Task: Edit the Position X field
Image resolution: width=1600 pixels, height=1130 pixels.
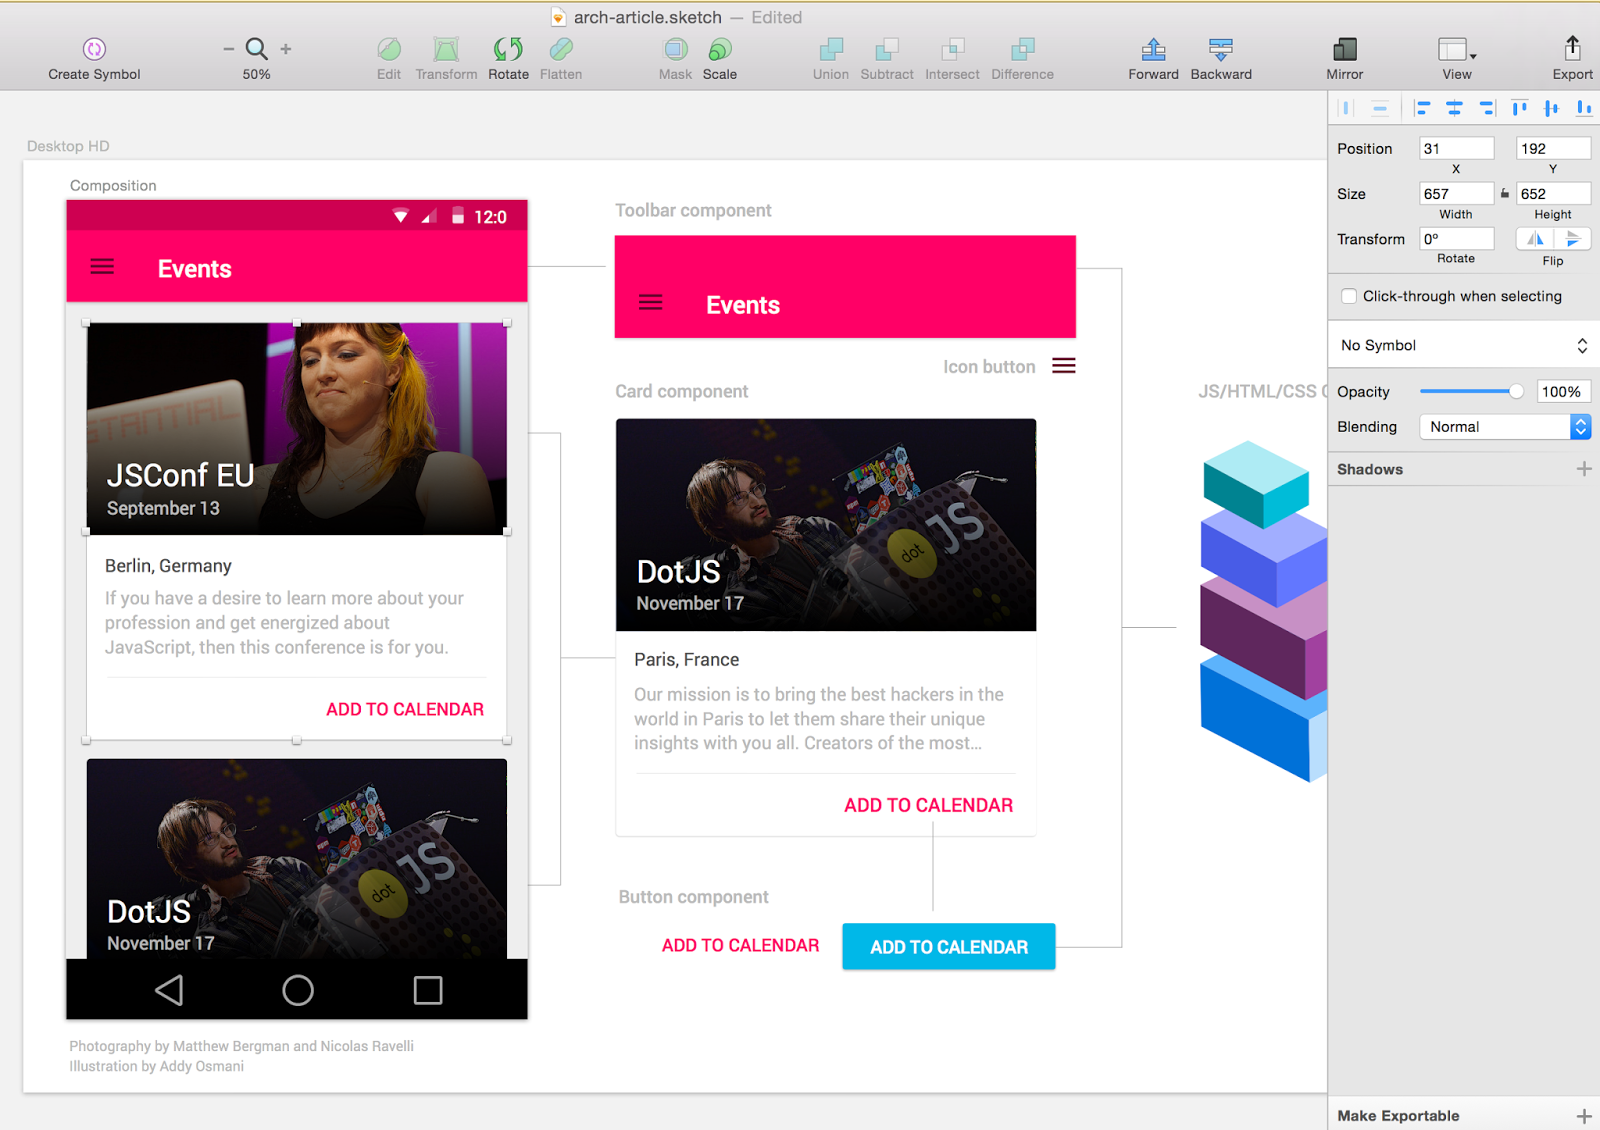Action: (1457, 149)
